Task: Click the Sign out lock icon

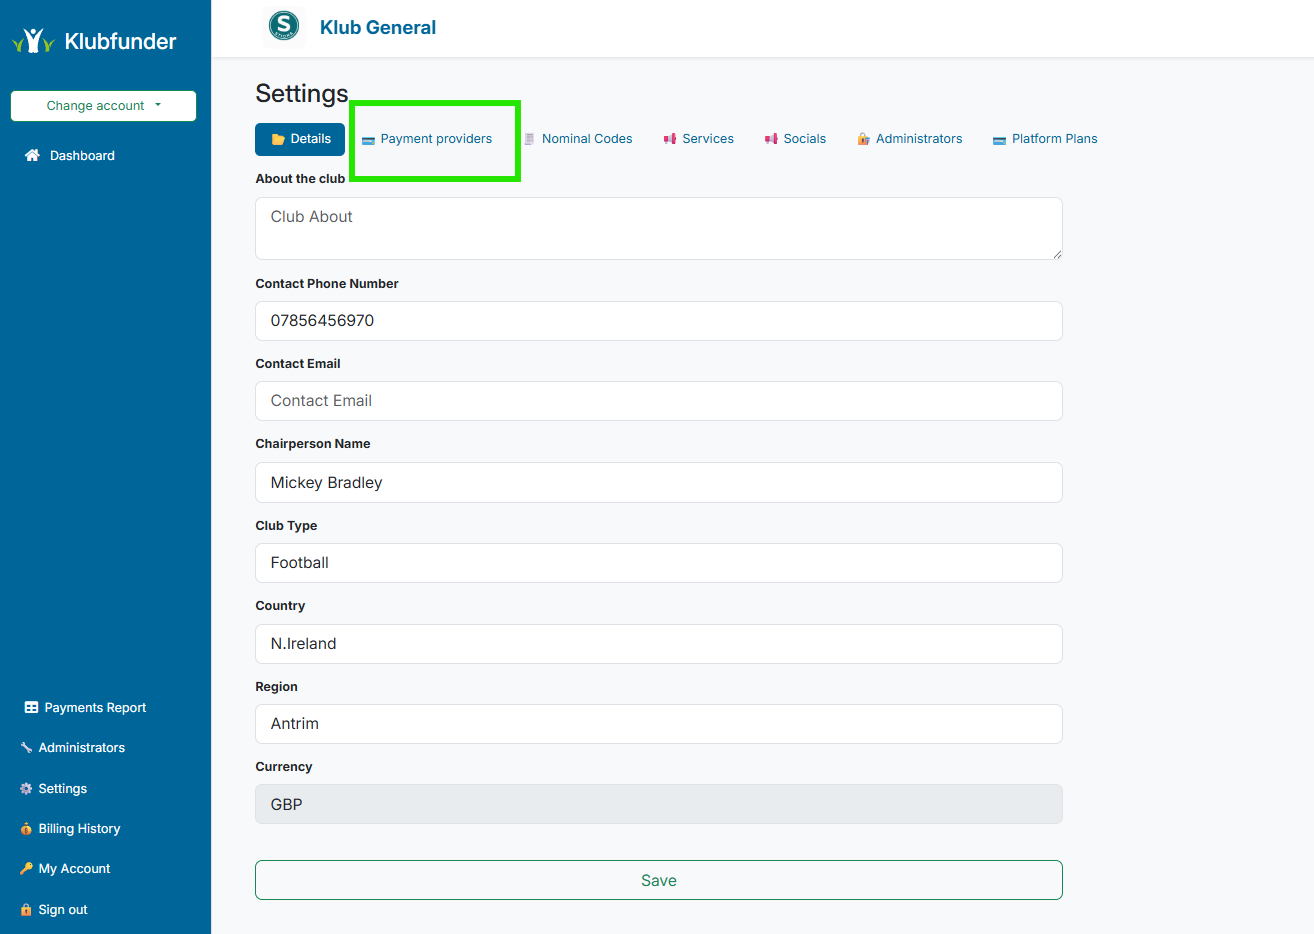Action: point(26,909)
